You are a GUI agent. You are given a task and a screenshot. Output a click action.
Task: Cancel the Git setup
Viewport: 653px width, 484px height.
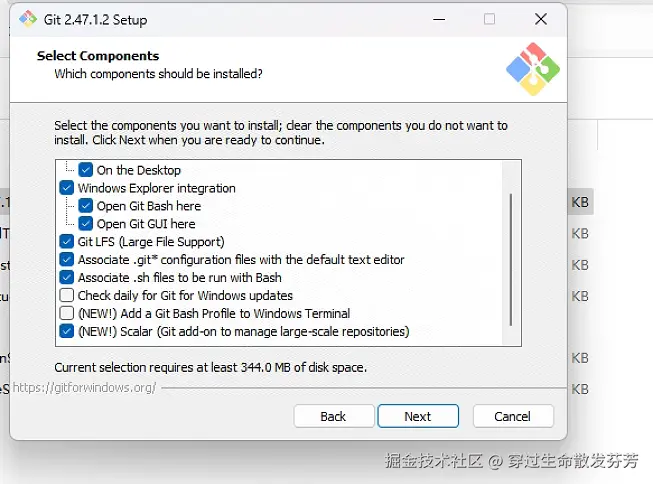[x=512, y=416]
